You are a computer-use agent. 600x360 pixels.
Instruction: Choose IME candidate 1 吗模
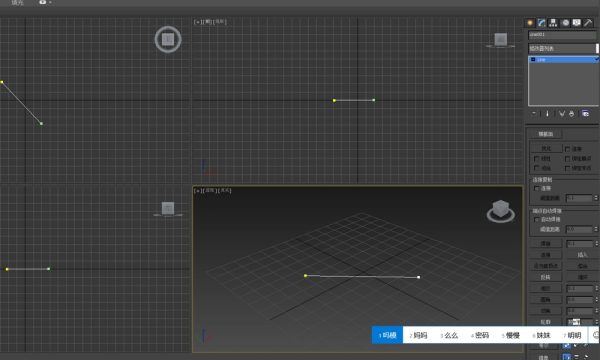387,335
